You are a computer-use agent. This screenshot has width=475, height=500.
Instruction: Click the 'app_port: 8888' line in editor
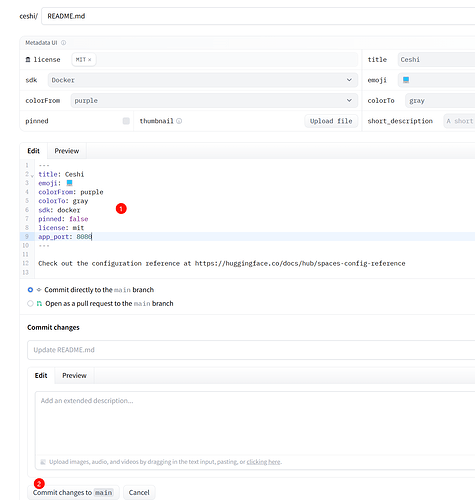(x=65, y=237)
